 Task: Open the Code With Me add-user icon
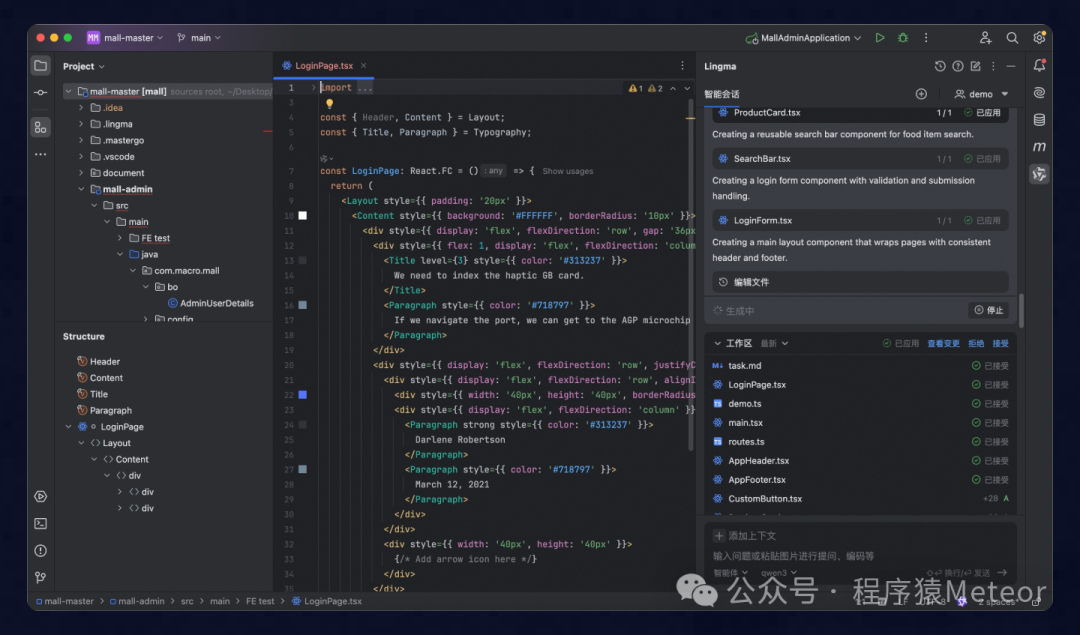986,38
